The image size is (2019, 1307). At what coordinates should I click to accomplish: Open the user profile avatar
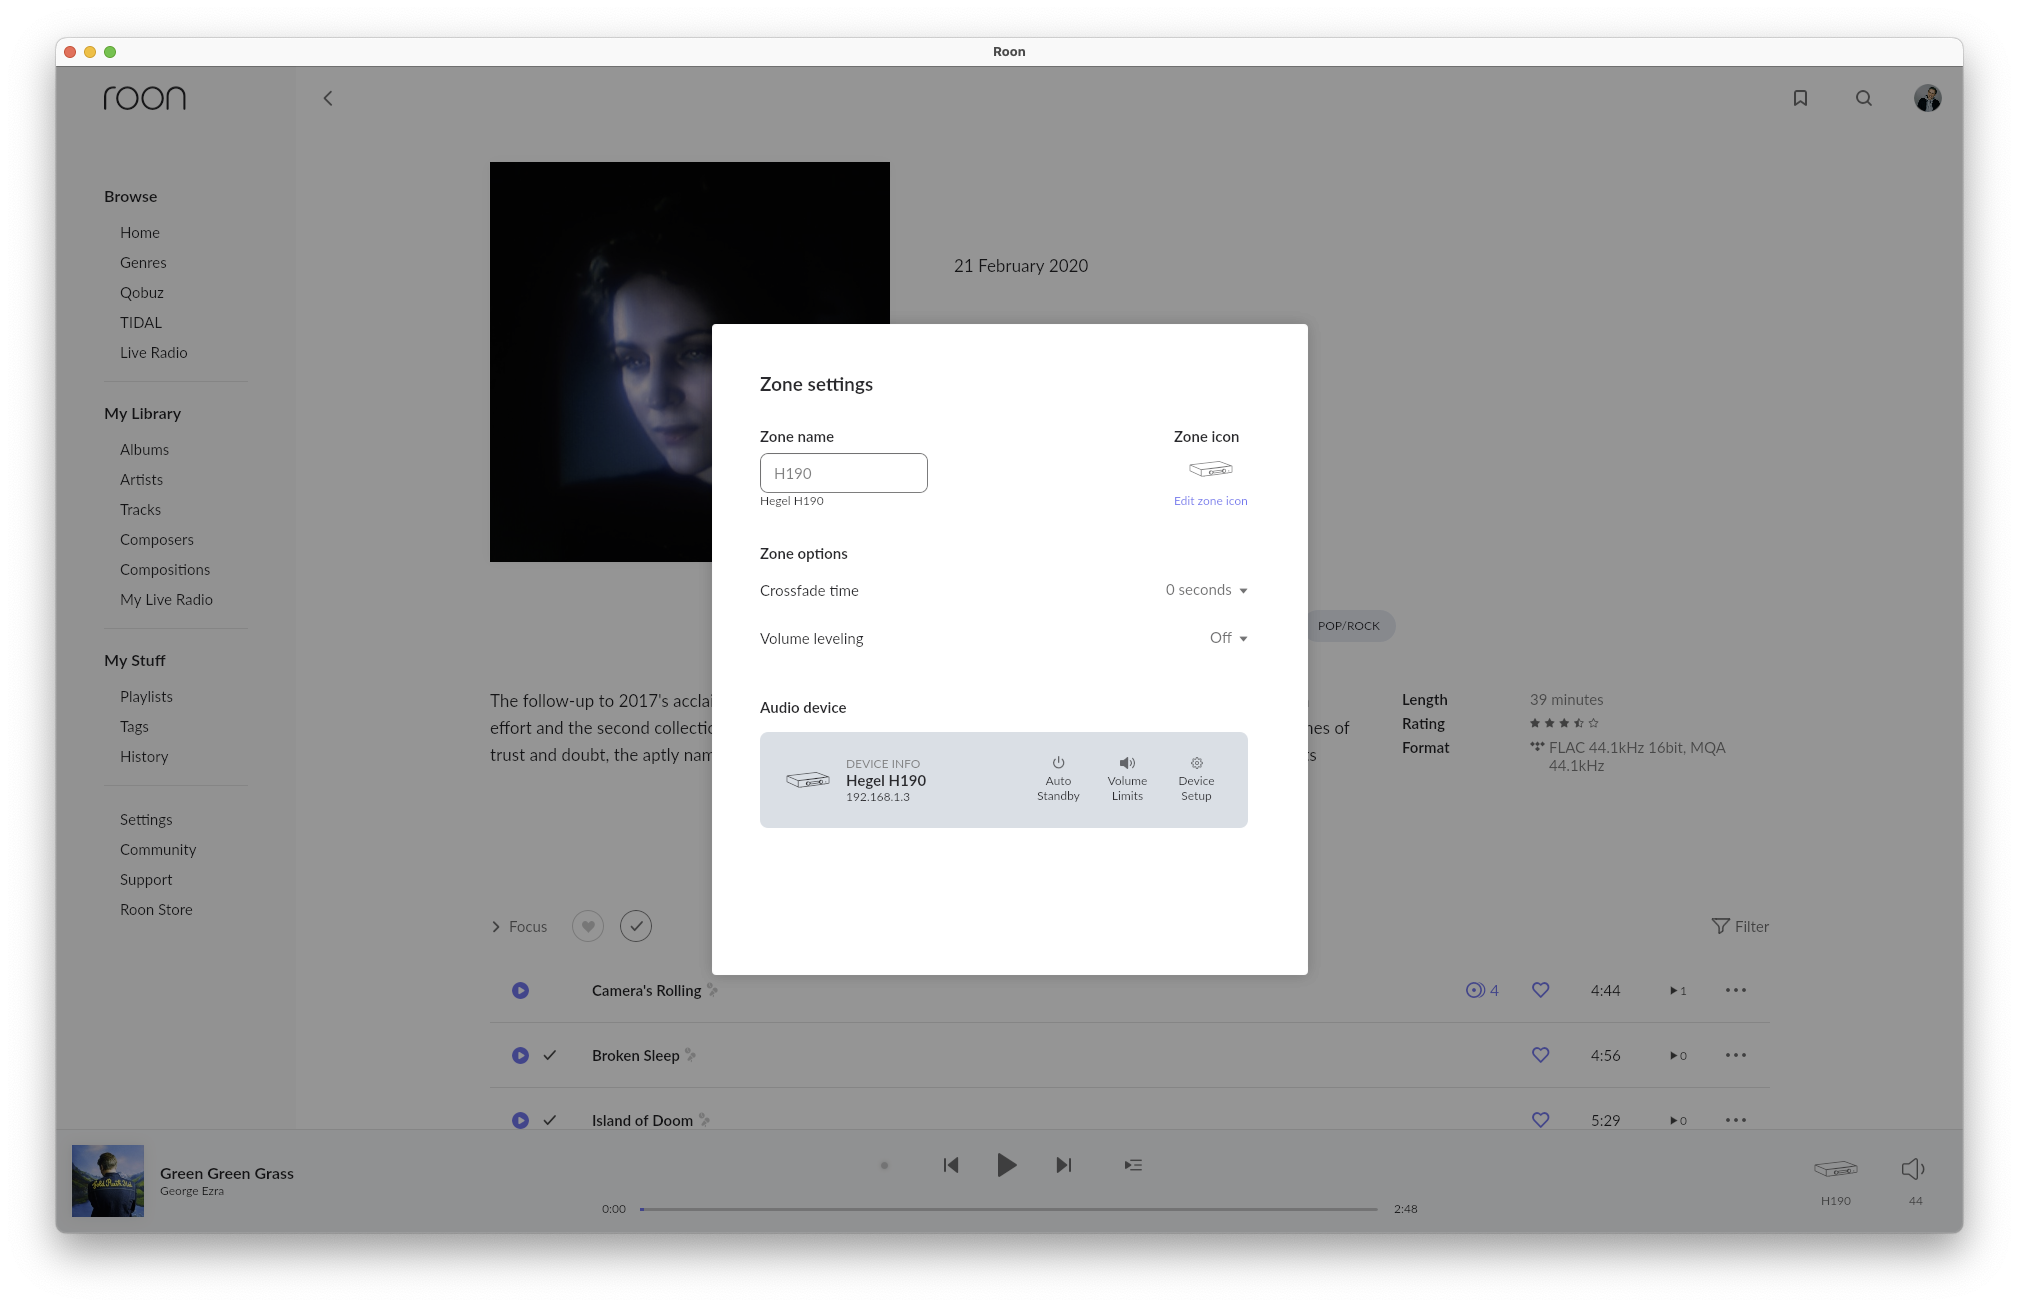click(1928, 98)
